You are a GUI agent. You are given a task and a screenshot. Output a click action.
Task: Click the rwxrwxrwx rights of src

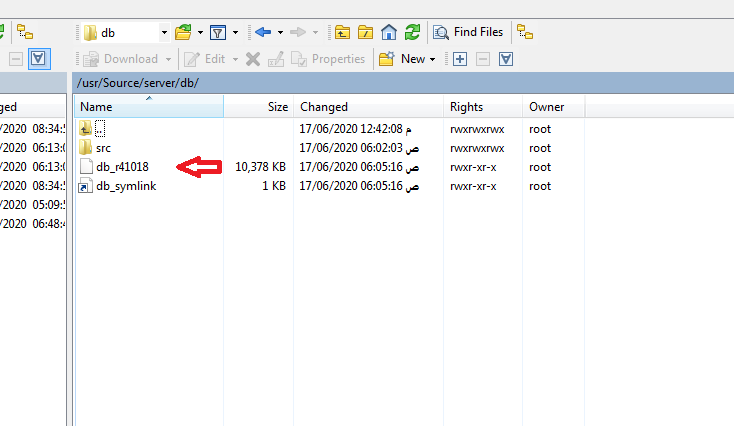coord(477,148)
